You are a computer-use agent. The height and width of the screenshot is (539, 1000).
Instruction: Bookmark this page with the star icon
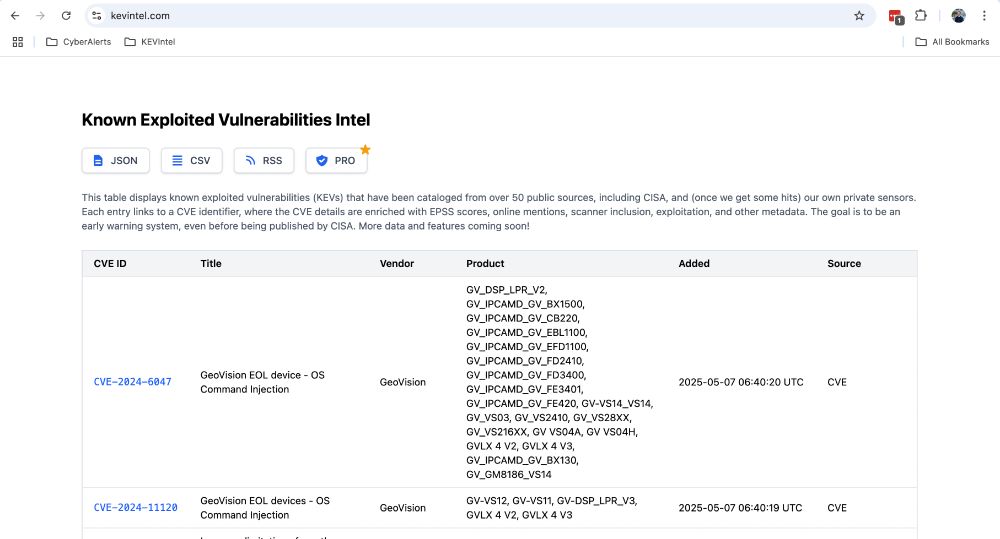point(859,16)
